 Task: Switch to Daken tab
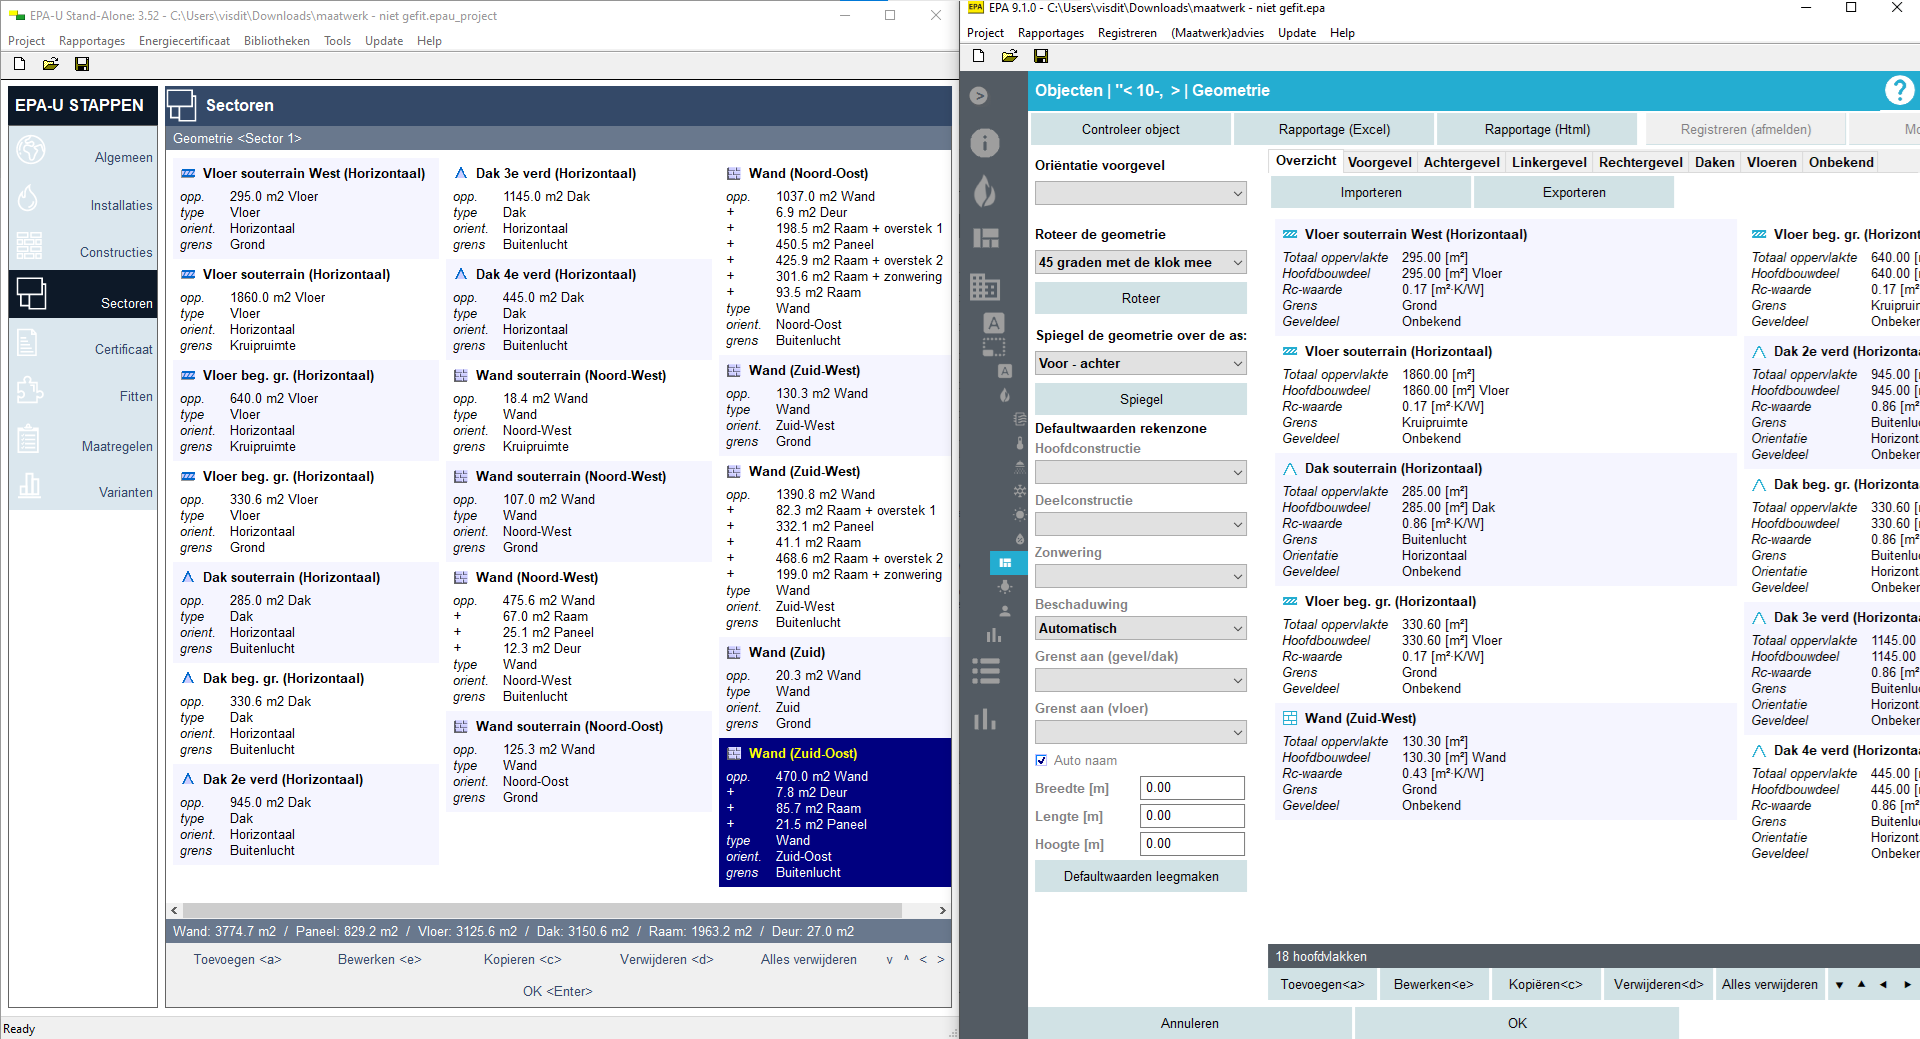pyautogui.click(x=1715, y=162)
